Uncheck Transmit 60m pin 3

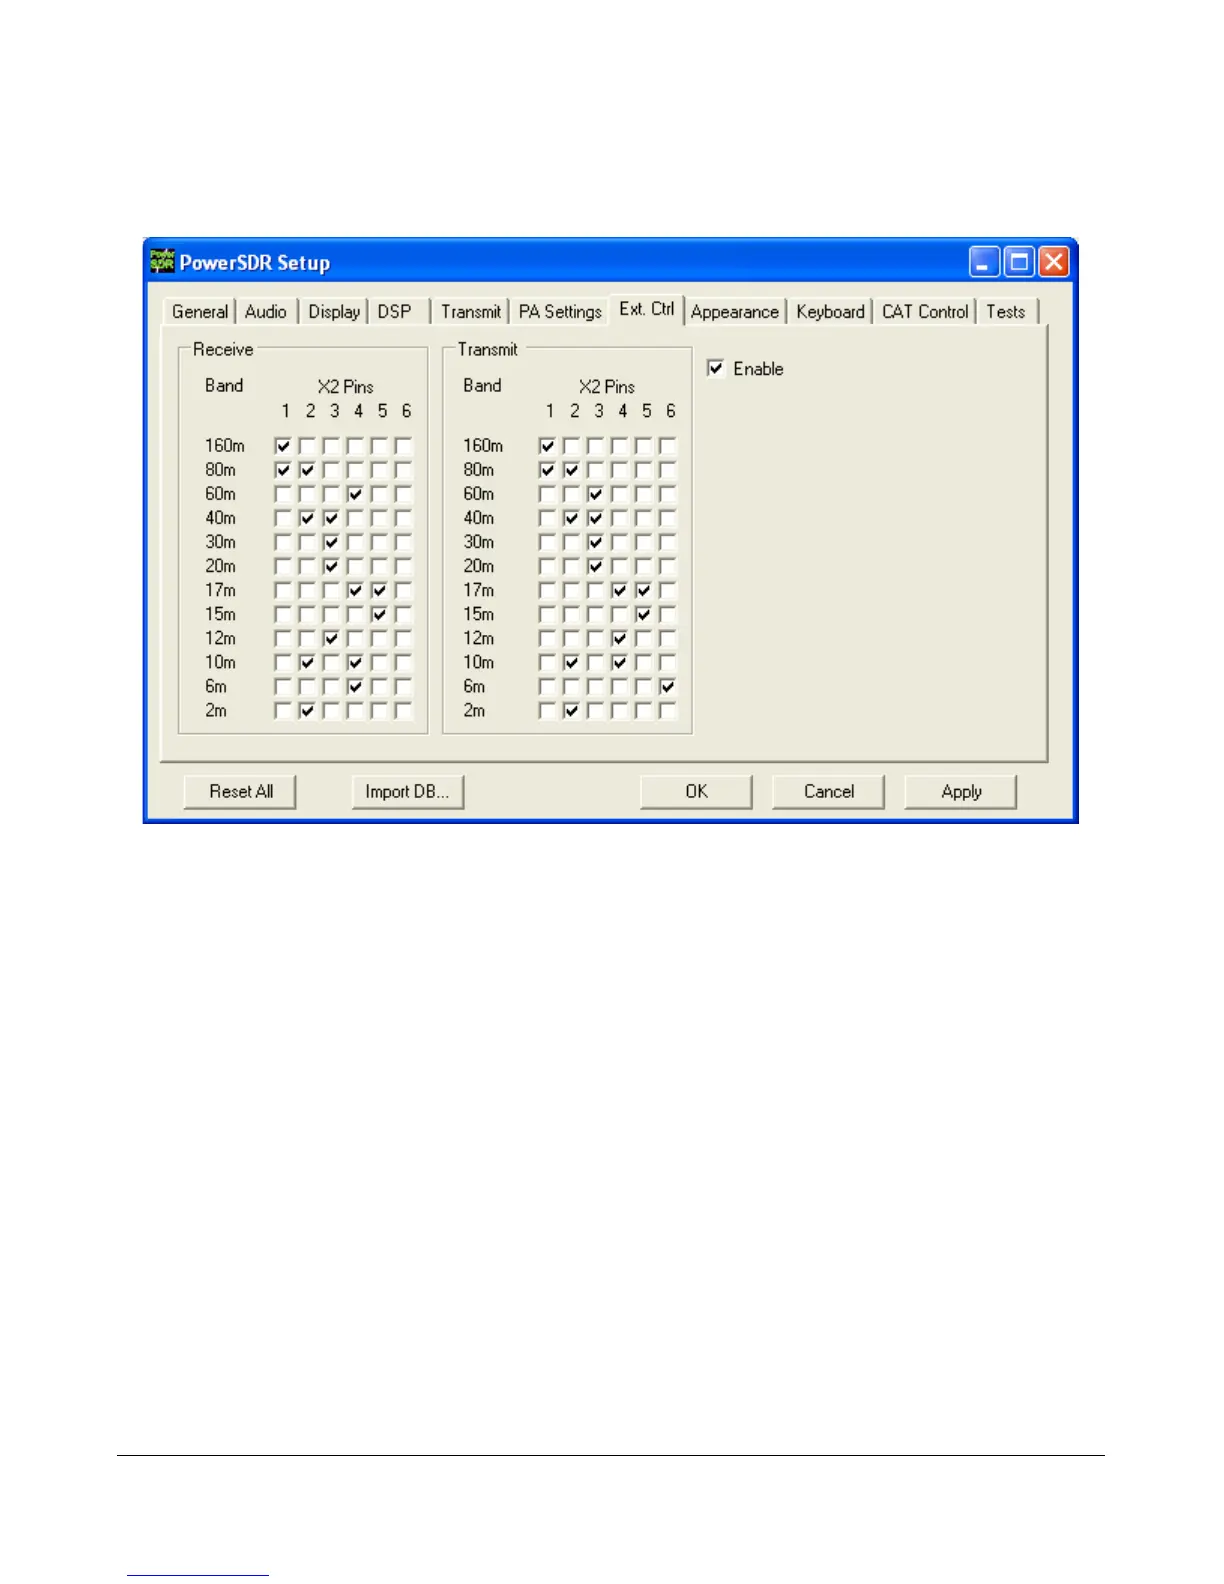pyautogui.click(x=595, y=494)
